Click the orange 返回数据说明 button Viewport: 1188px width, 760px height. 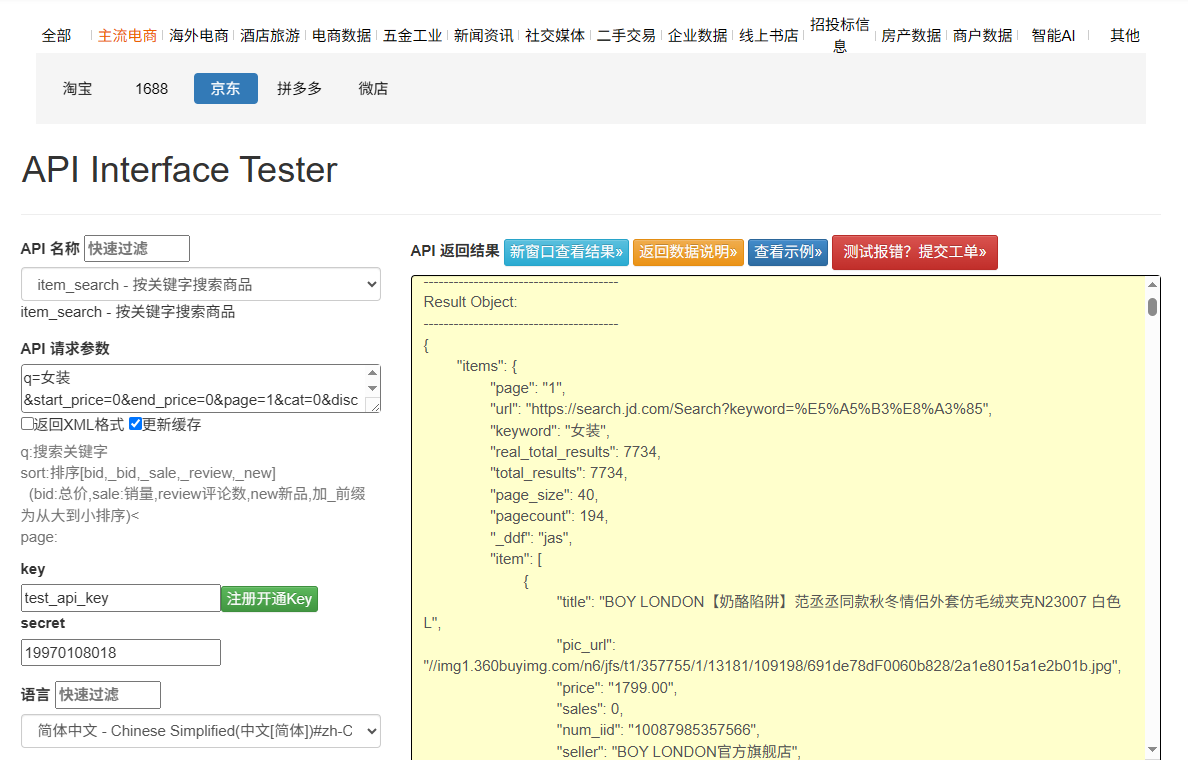pos(688,252)
